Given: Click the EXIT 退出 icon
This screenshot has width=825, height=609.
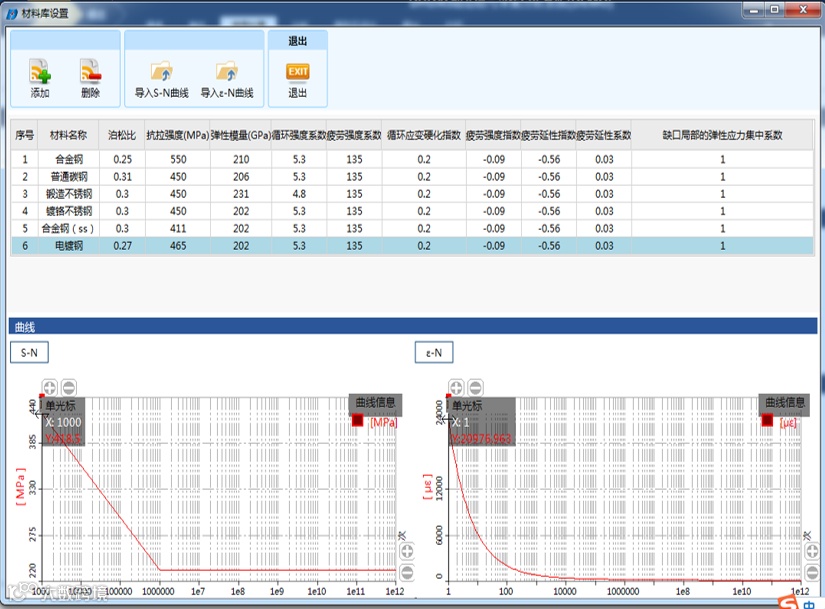Looking at the screenshot, I should pos(297,72).
